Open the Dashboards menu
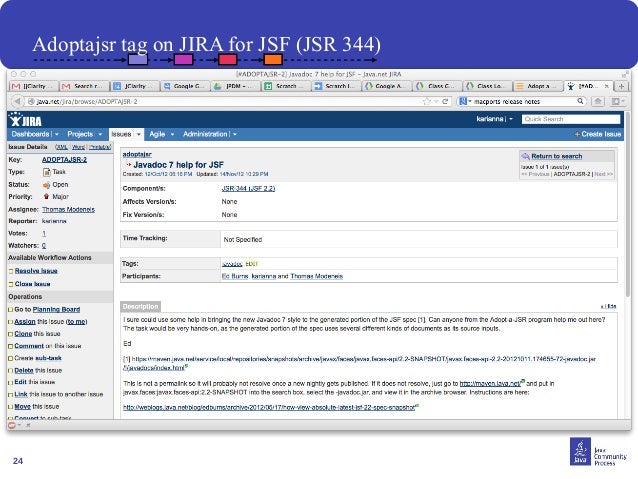638x479 pixels. pyautogui.click(x=31, y=134)
